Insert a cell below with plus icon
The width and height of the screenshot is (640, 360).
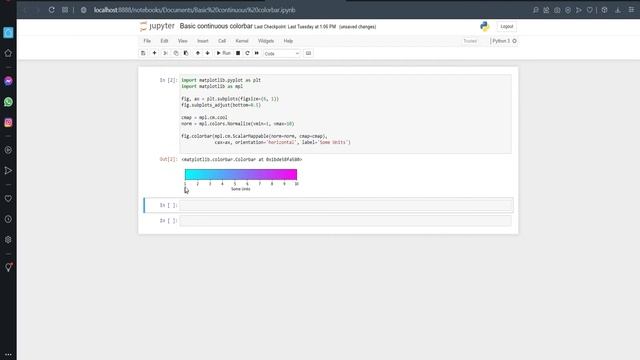pos(154,53)
